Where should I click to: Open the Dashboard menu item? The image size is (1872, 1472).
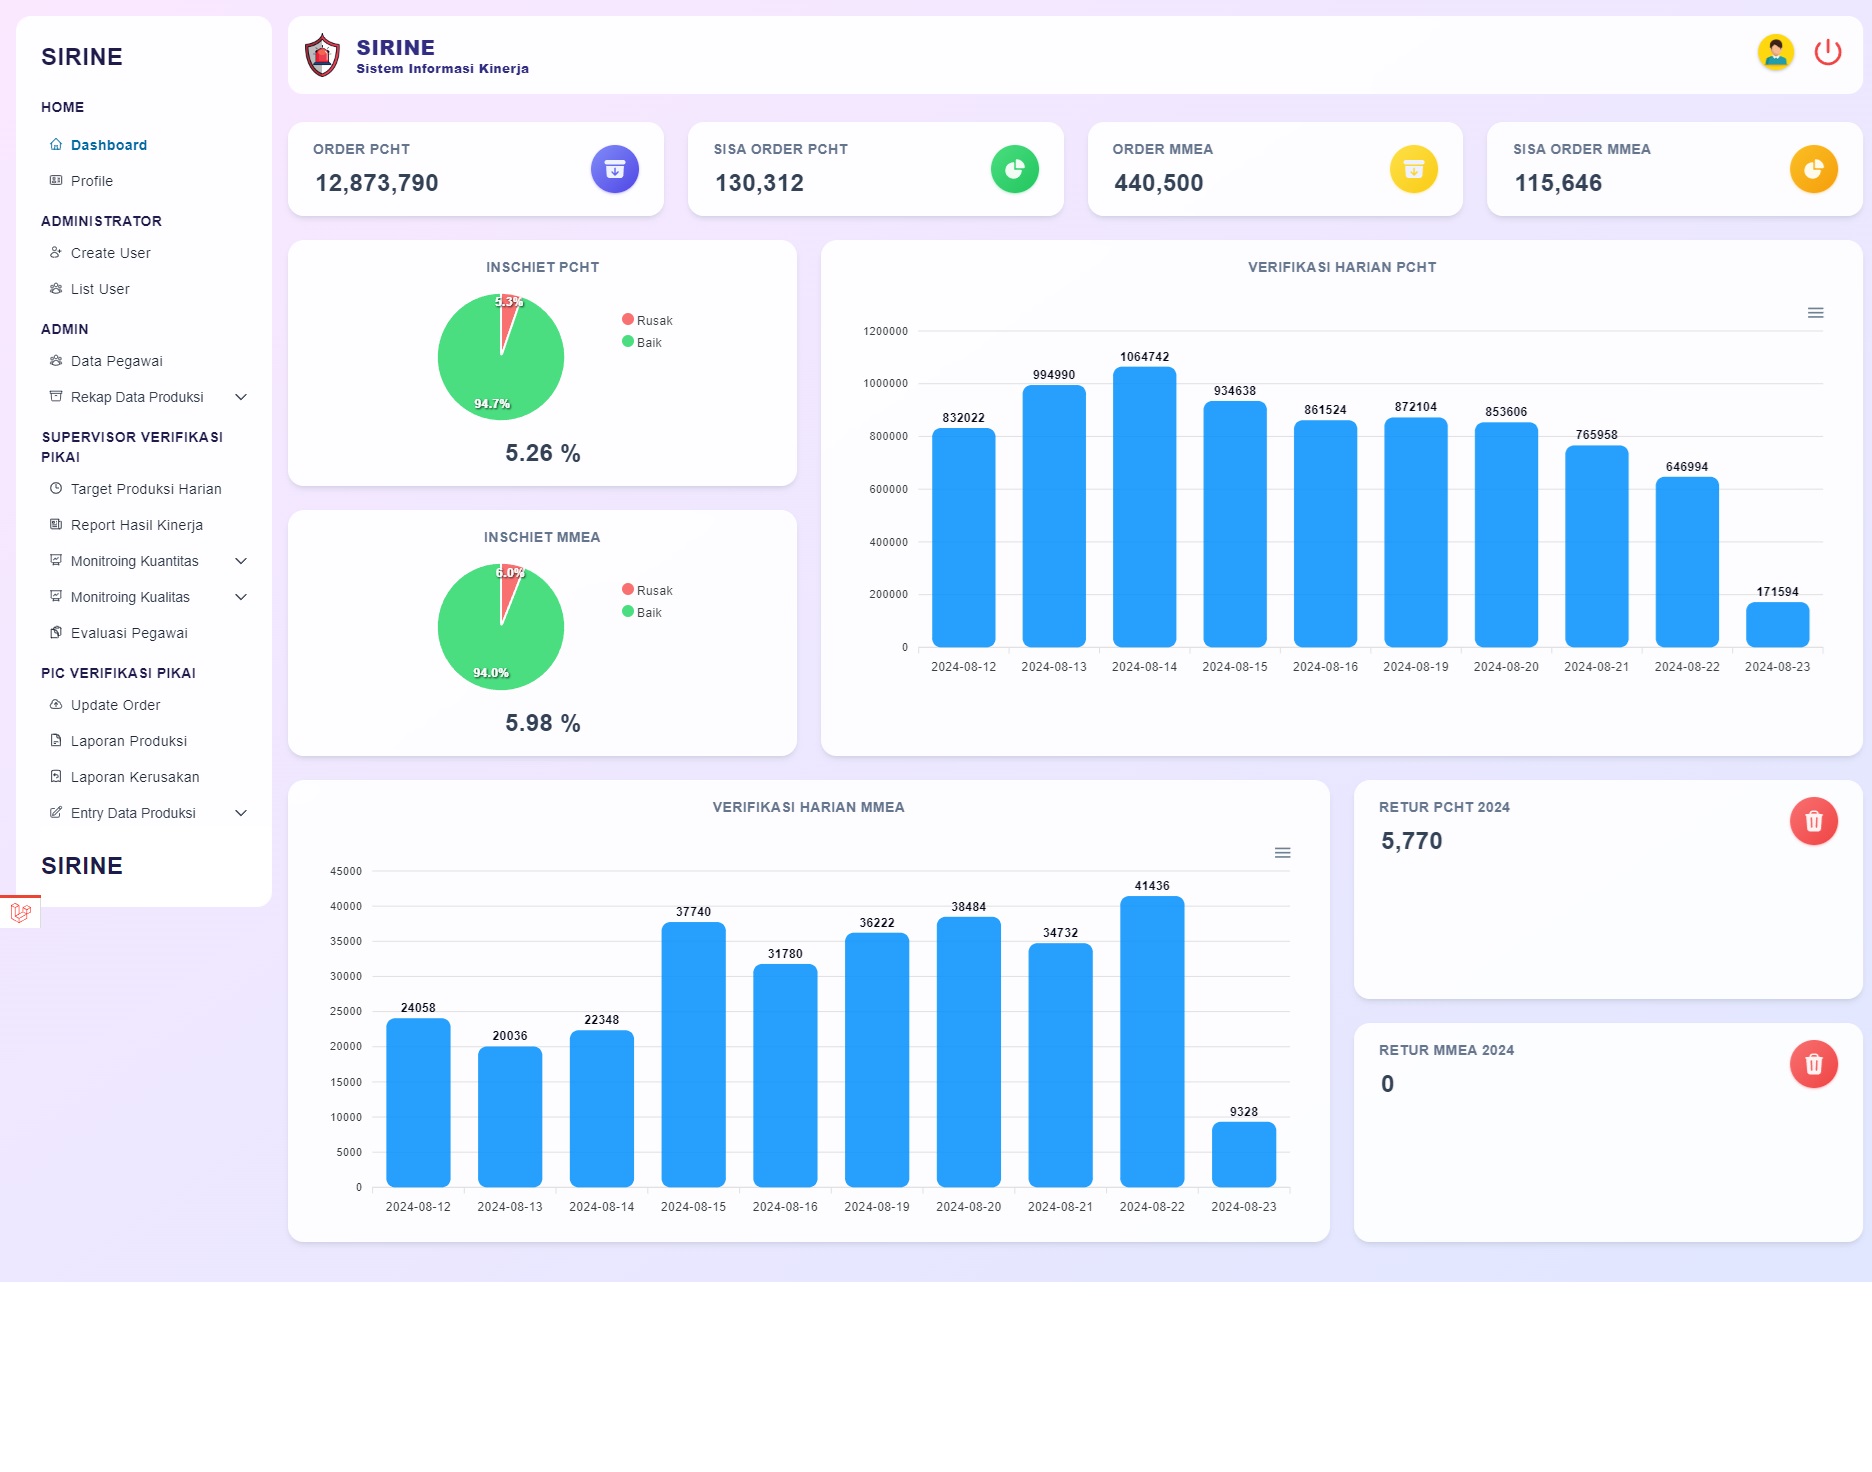pyautogui.click(x=108, y=145)
